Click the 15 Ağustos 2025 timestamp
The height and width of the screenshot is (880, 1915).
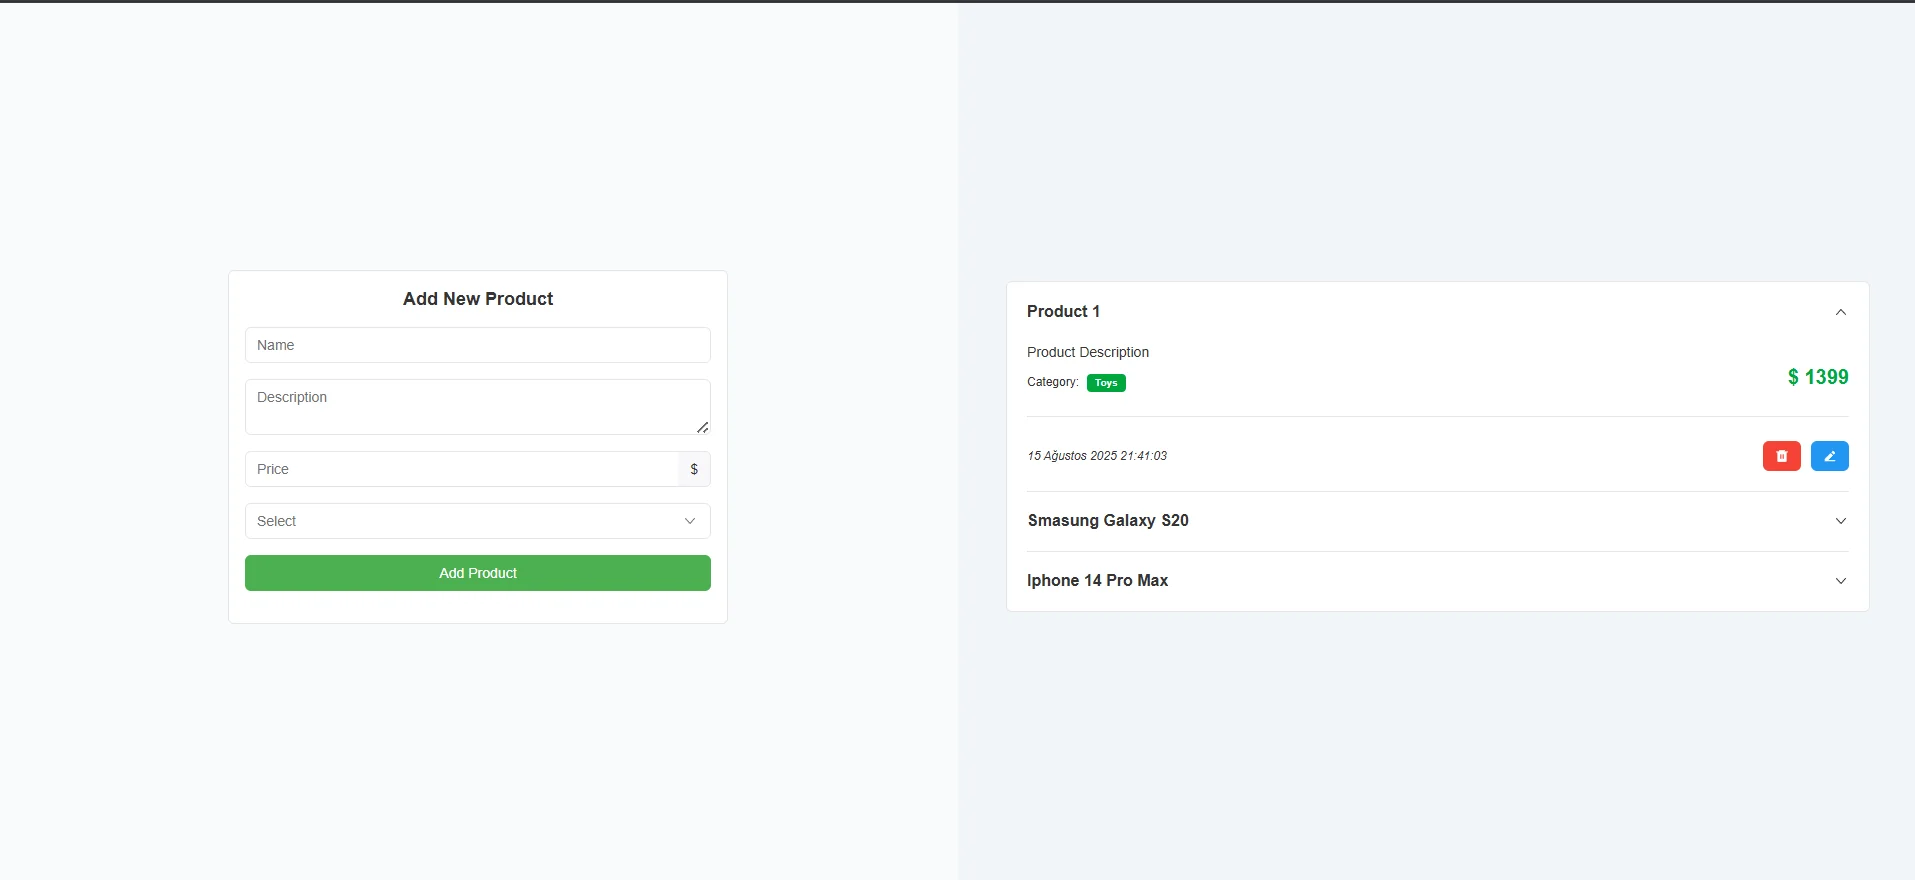[1097, 456]
